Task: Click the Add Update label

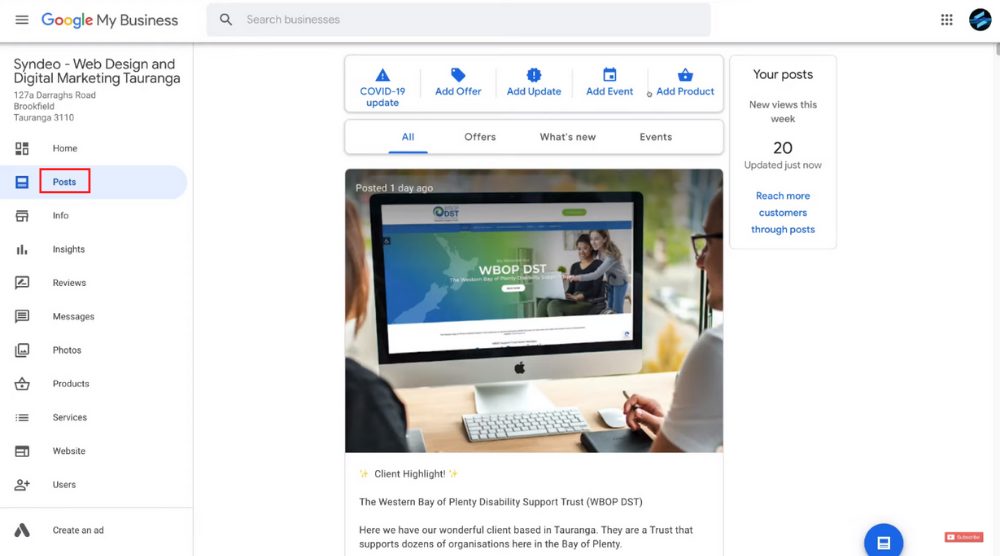Action: click(x=534, y=92)
